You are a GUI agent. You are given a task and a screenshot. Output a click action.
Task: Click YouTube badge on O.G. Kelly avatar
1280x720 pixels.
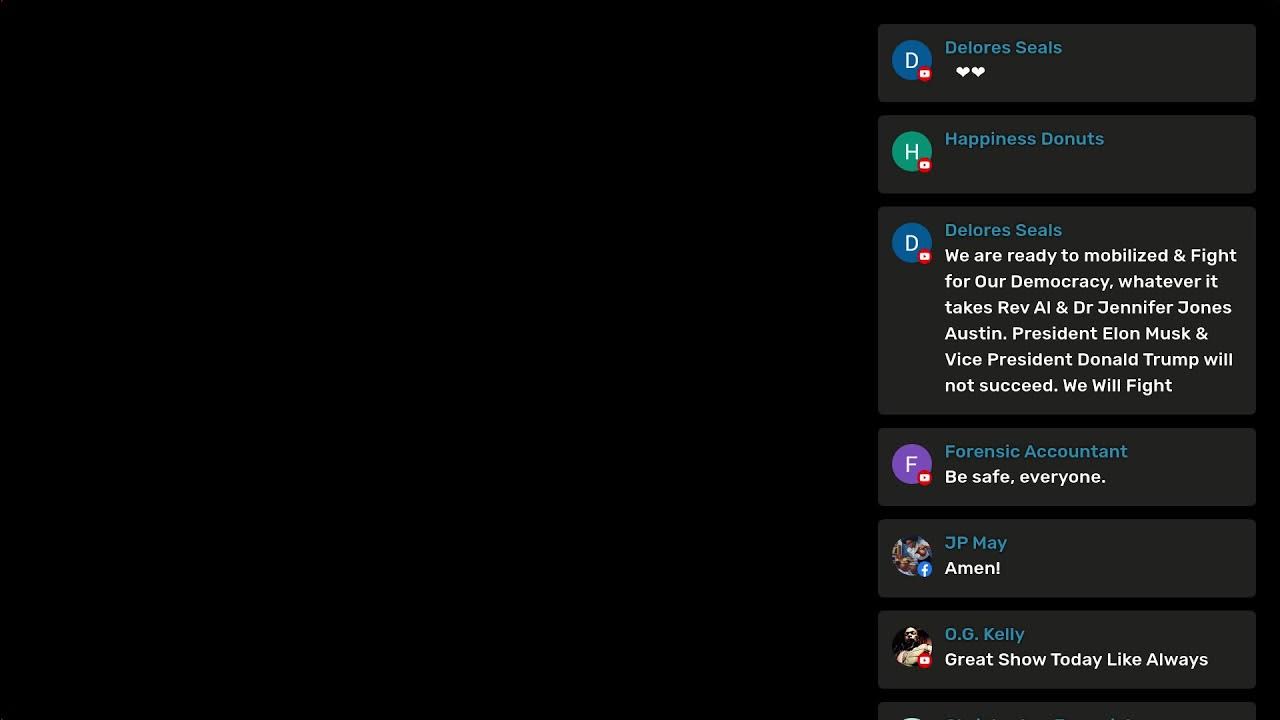(x=925, y=660)
